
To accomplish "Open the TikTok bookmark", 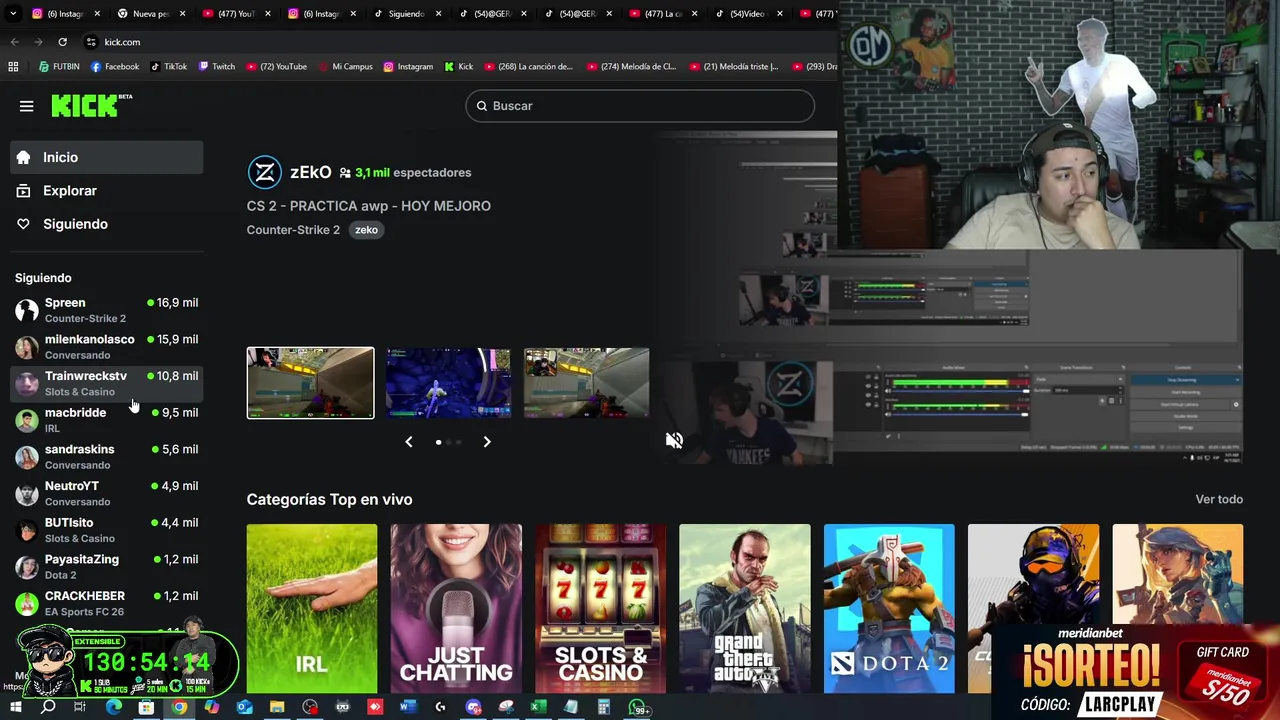I will tap(169, 67).
